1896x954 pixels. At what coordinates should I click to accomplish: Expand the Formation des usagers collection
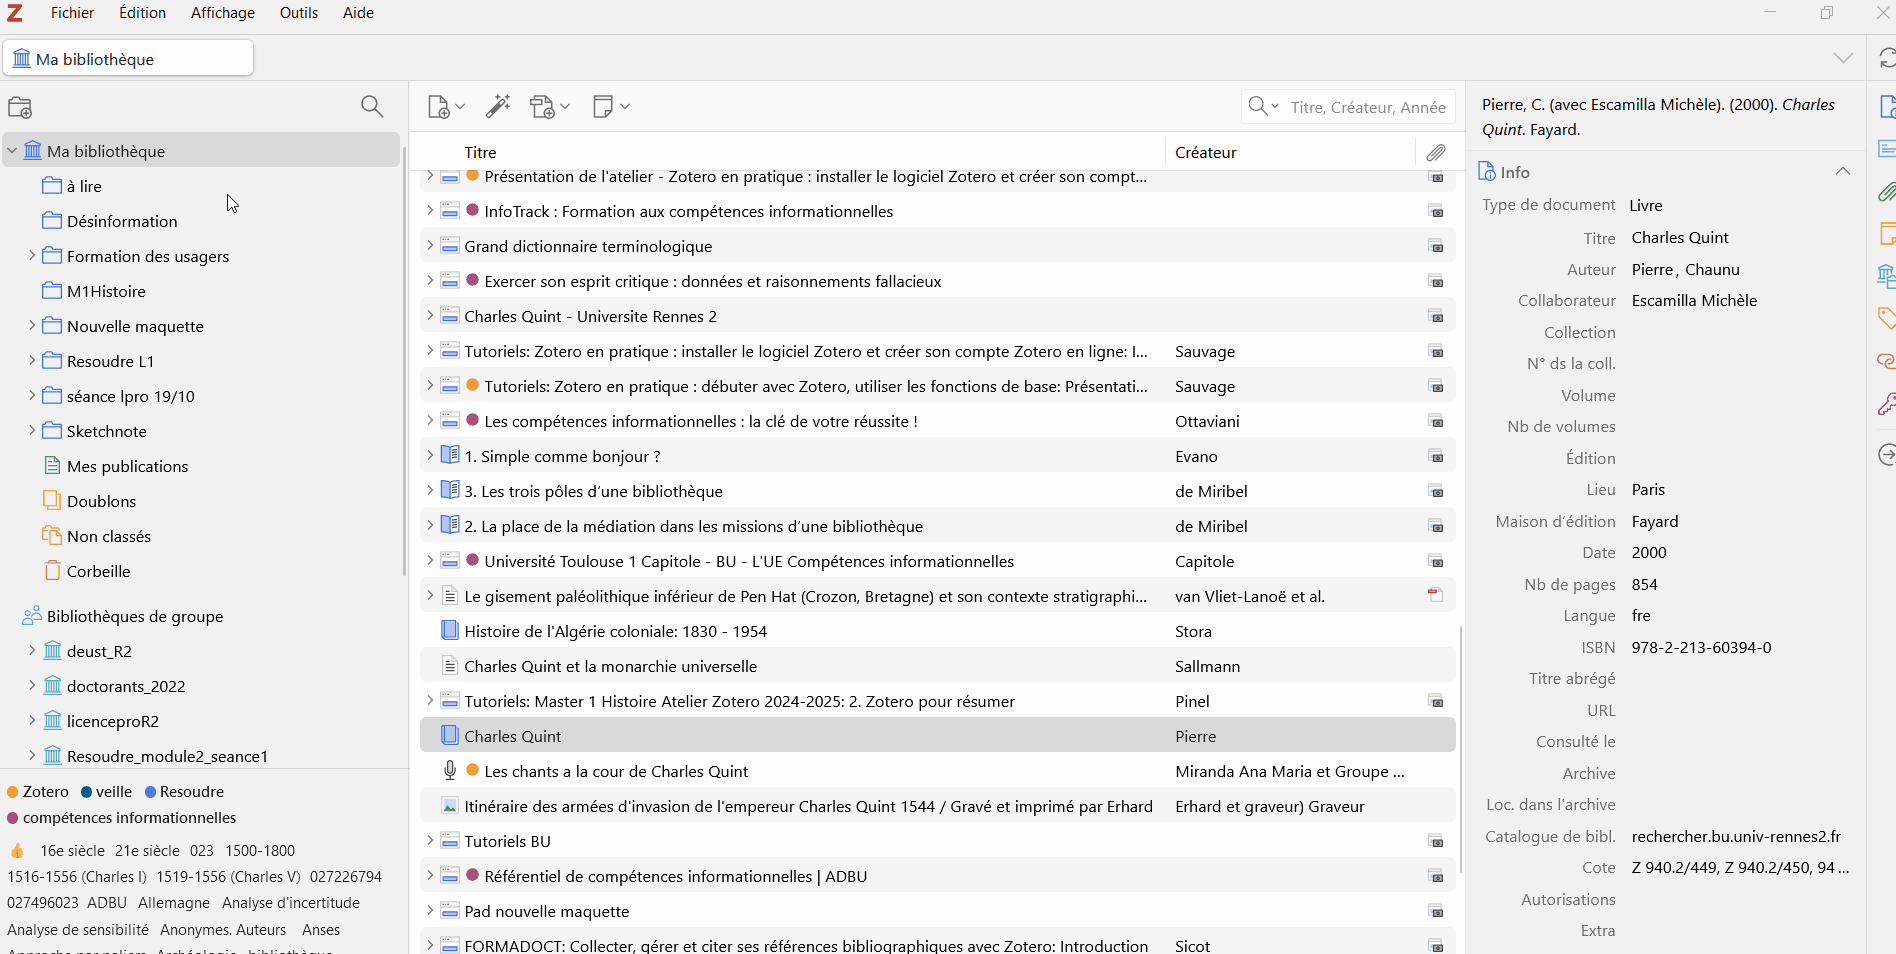tap(32, 256)
